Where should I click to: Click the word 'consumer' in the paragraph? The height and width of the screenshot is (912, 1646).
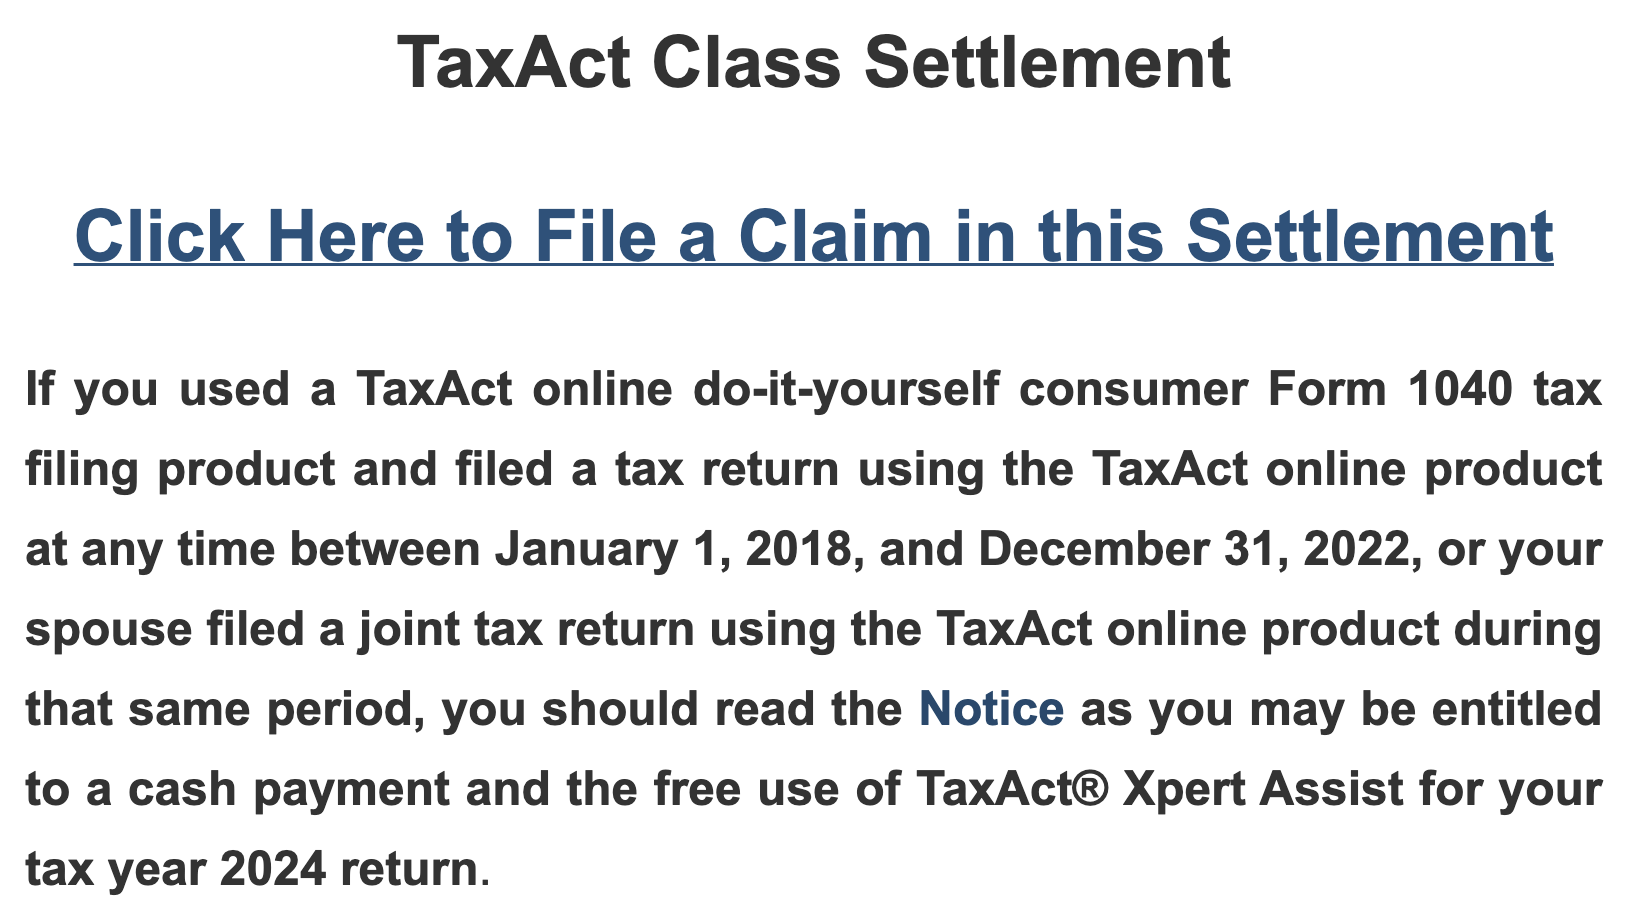click(1133, 389)
